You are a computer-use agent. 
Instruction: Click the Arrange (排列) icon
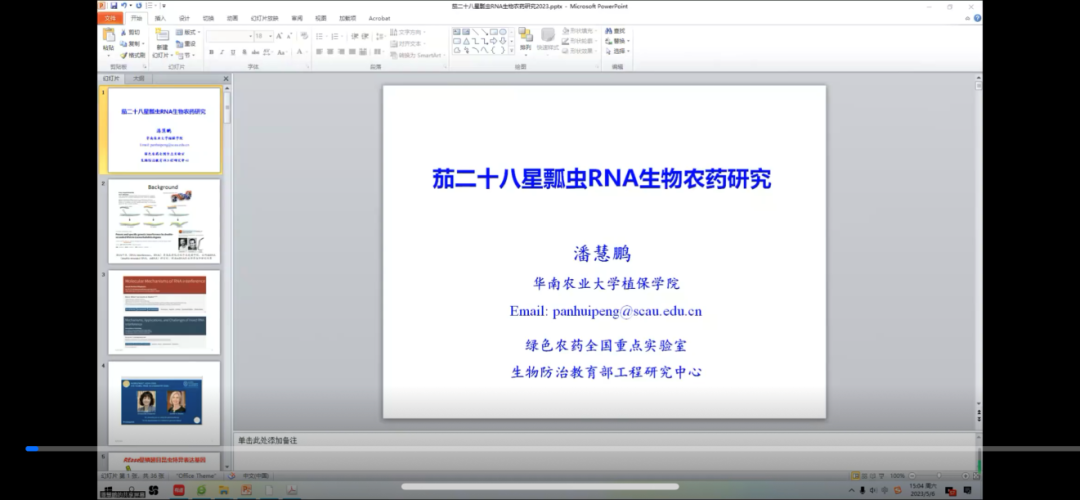[x=525, y=38]
